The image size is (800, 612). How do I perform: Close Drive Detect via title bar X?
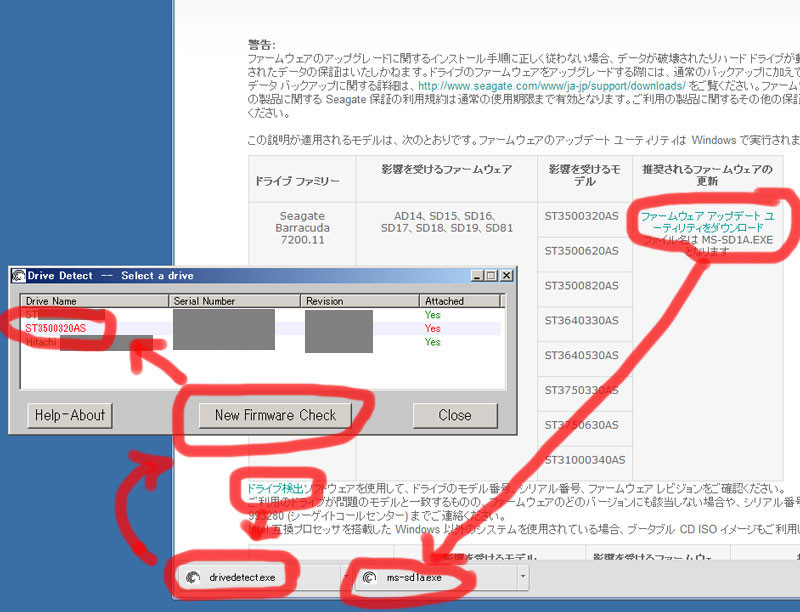506,276
